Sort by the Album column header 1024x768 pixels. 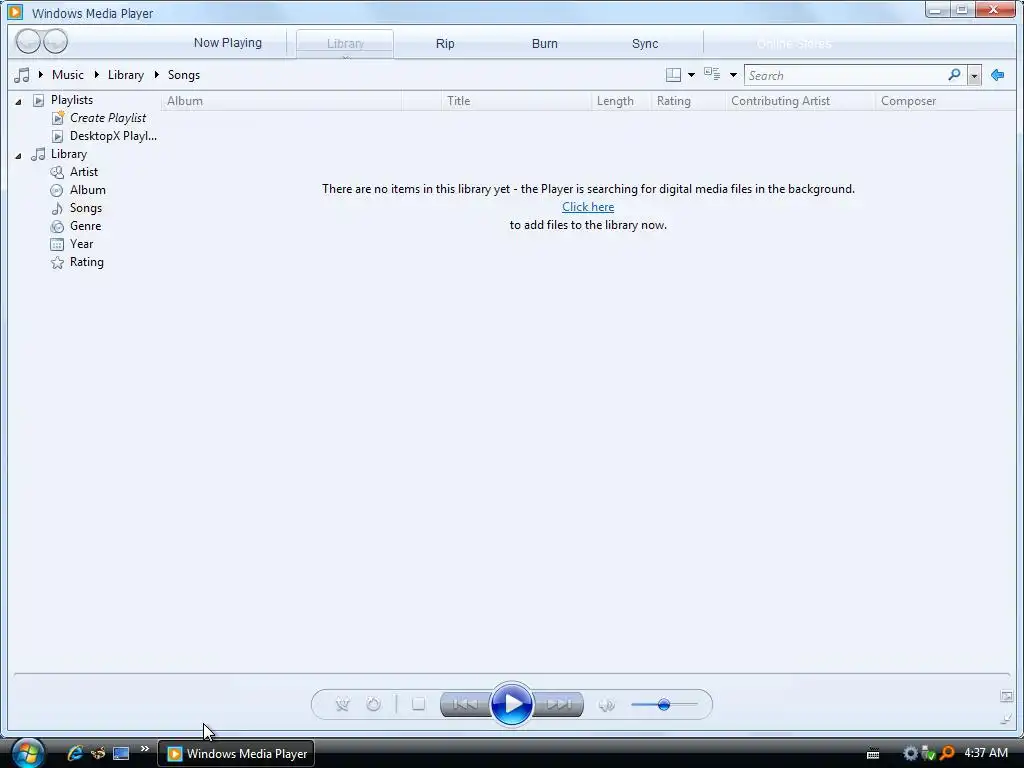click(x=281, y=101)
